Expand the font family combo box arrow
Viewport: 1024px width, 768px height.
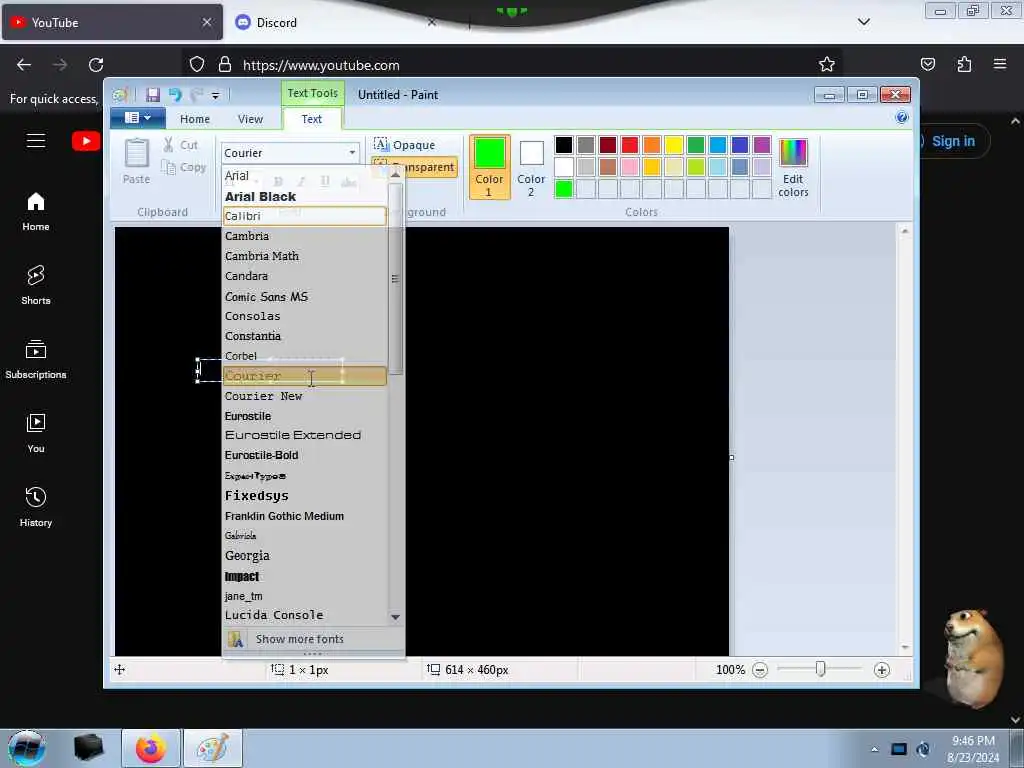pyautogui.click(x=352, y=153)
